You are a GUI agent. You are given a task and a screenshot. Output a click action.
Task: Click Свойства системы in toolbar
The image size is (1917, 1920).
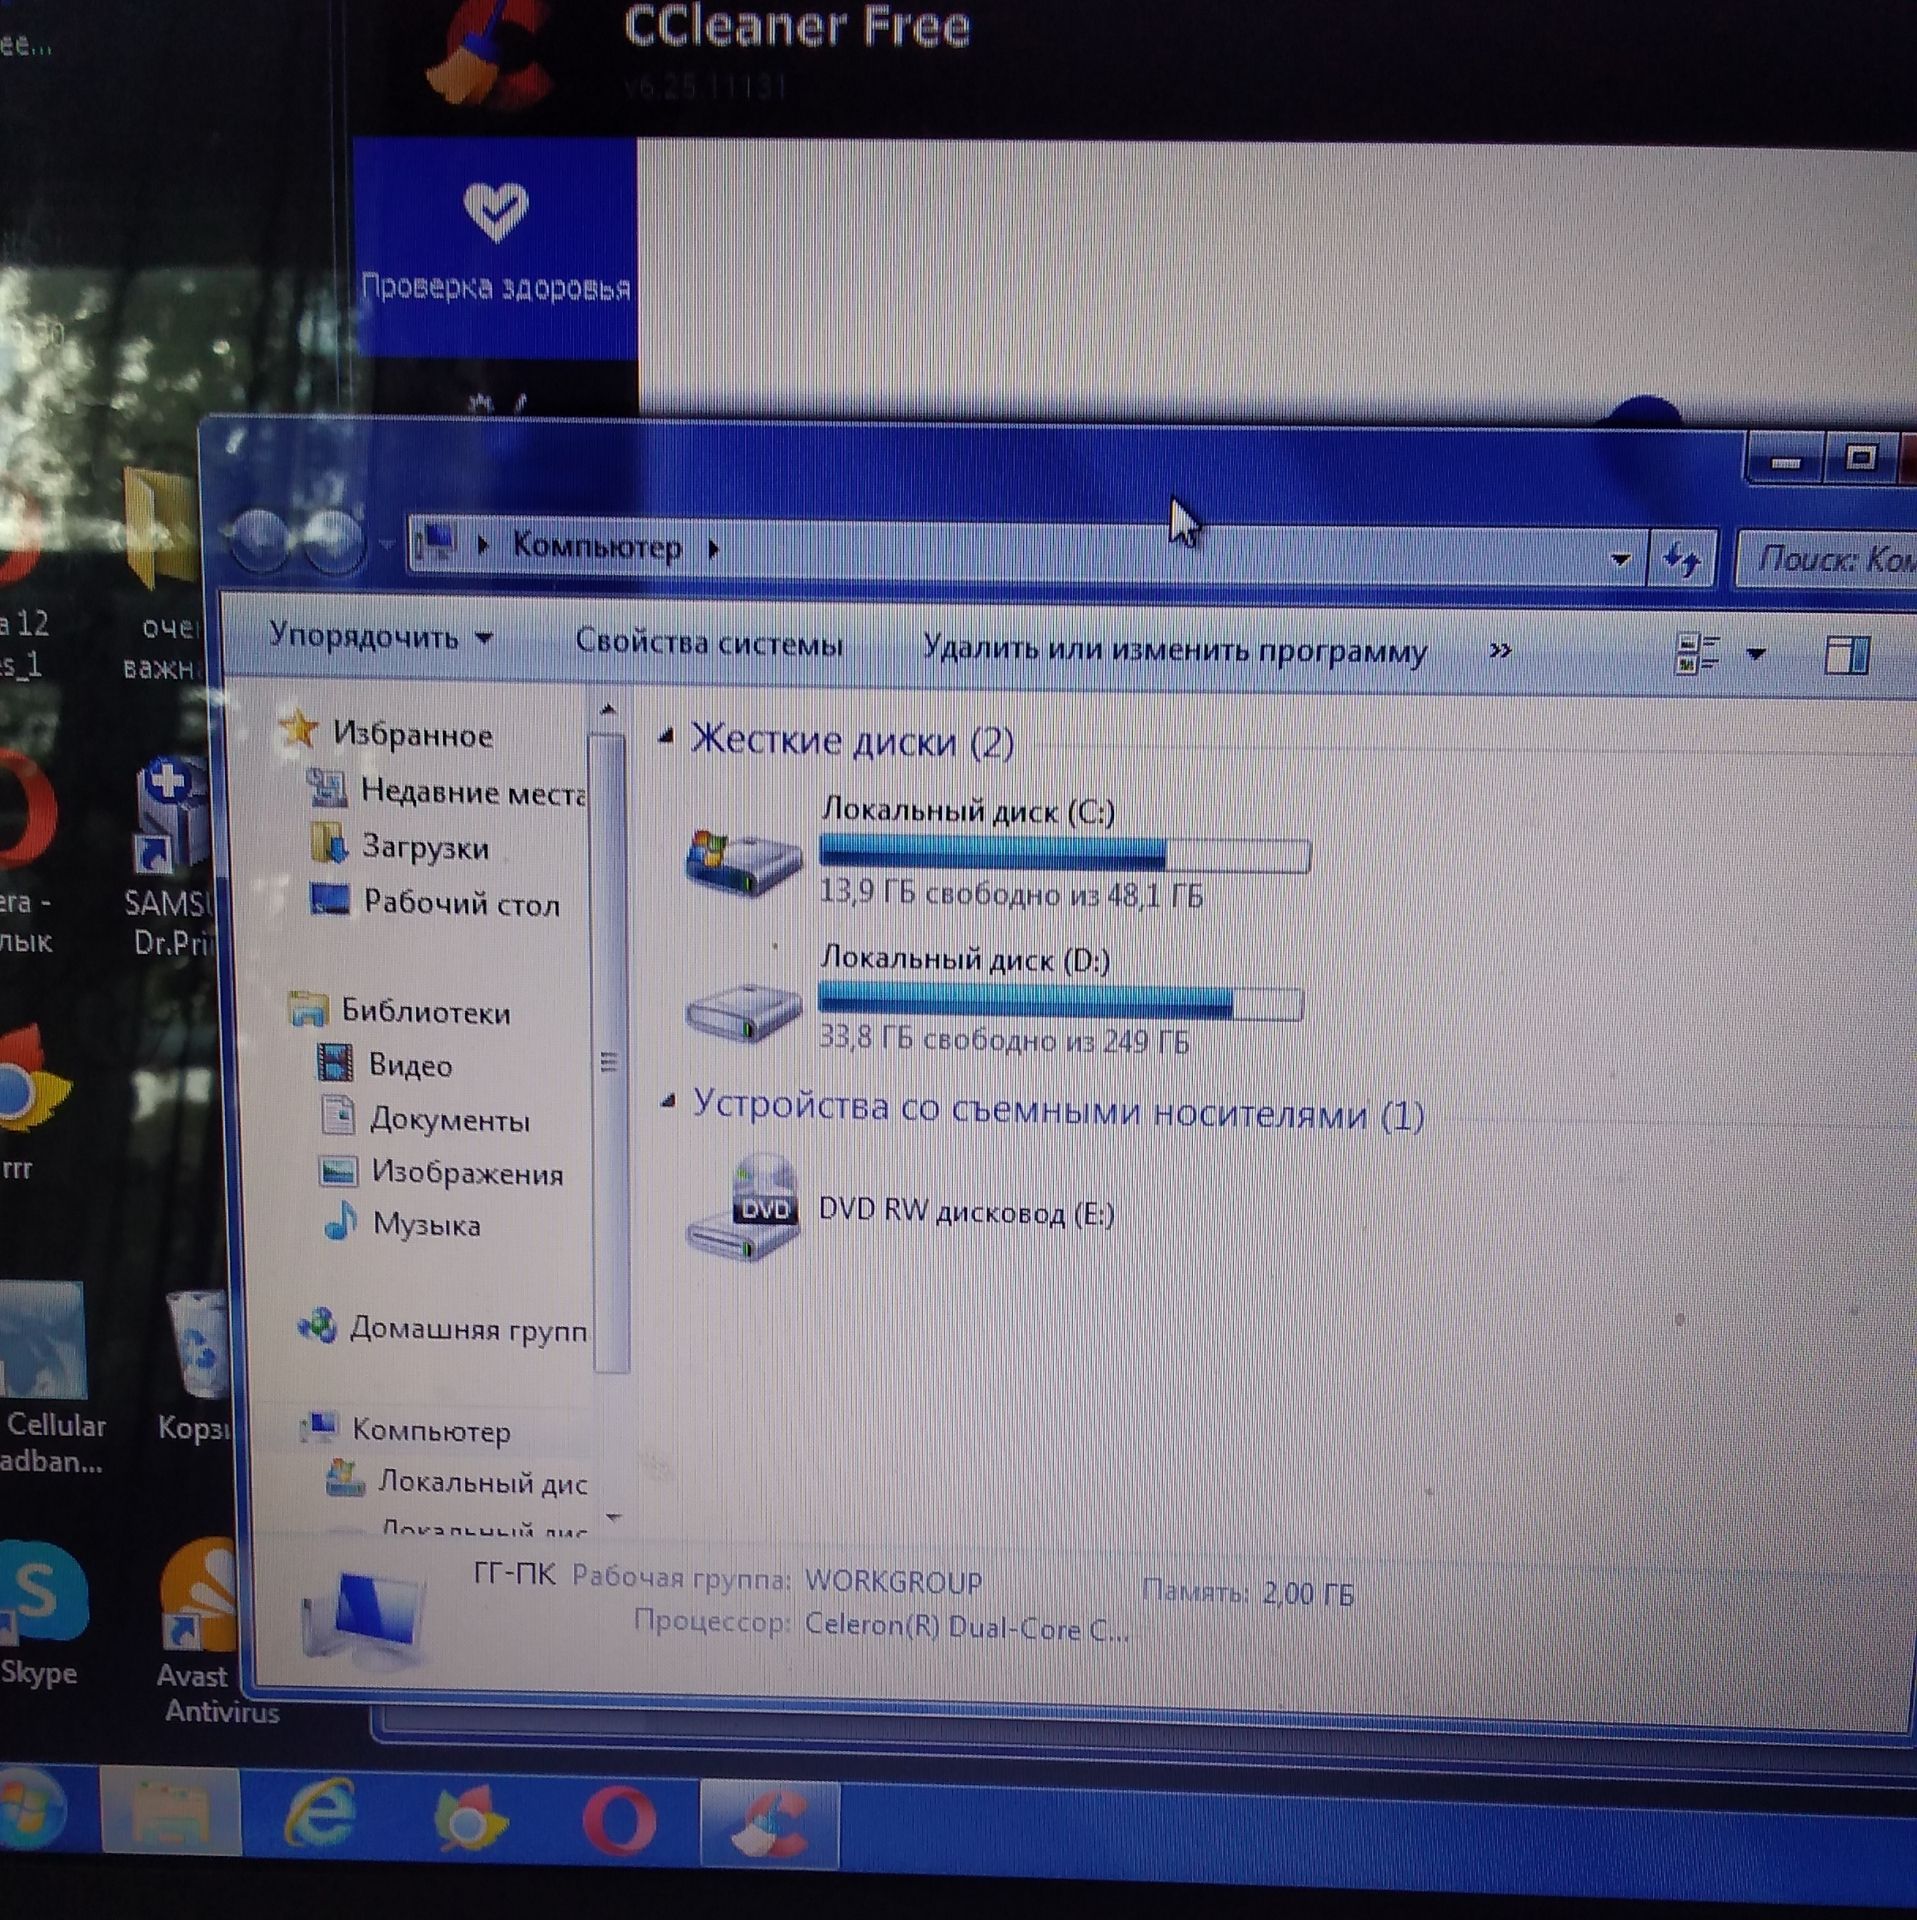click(x=709, y=642)
